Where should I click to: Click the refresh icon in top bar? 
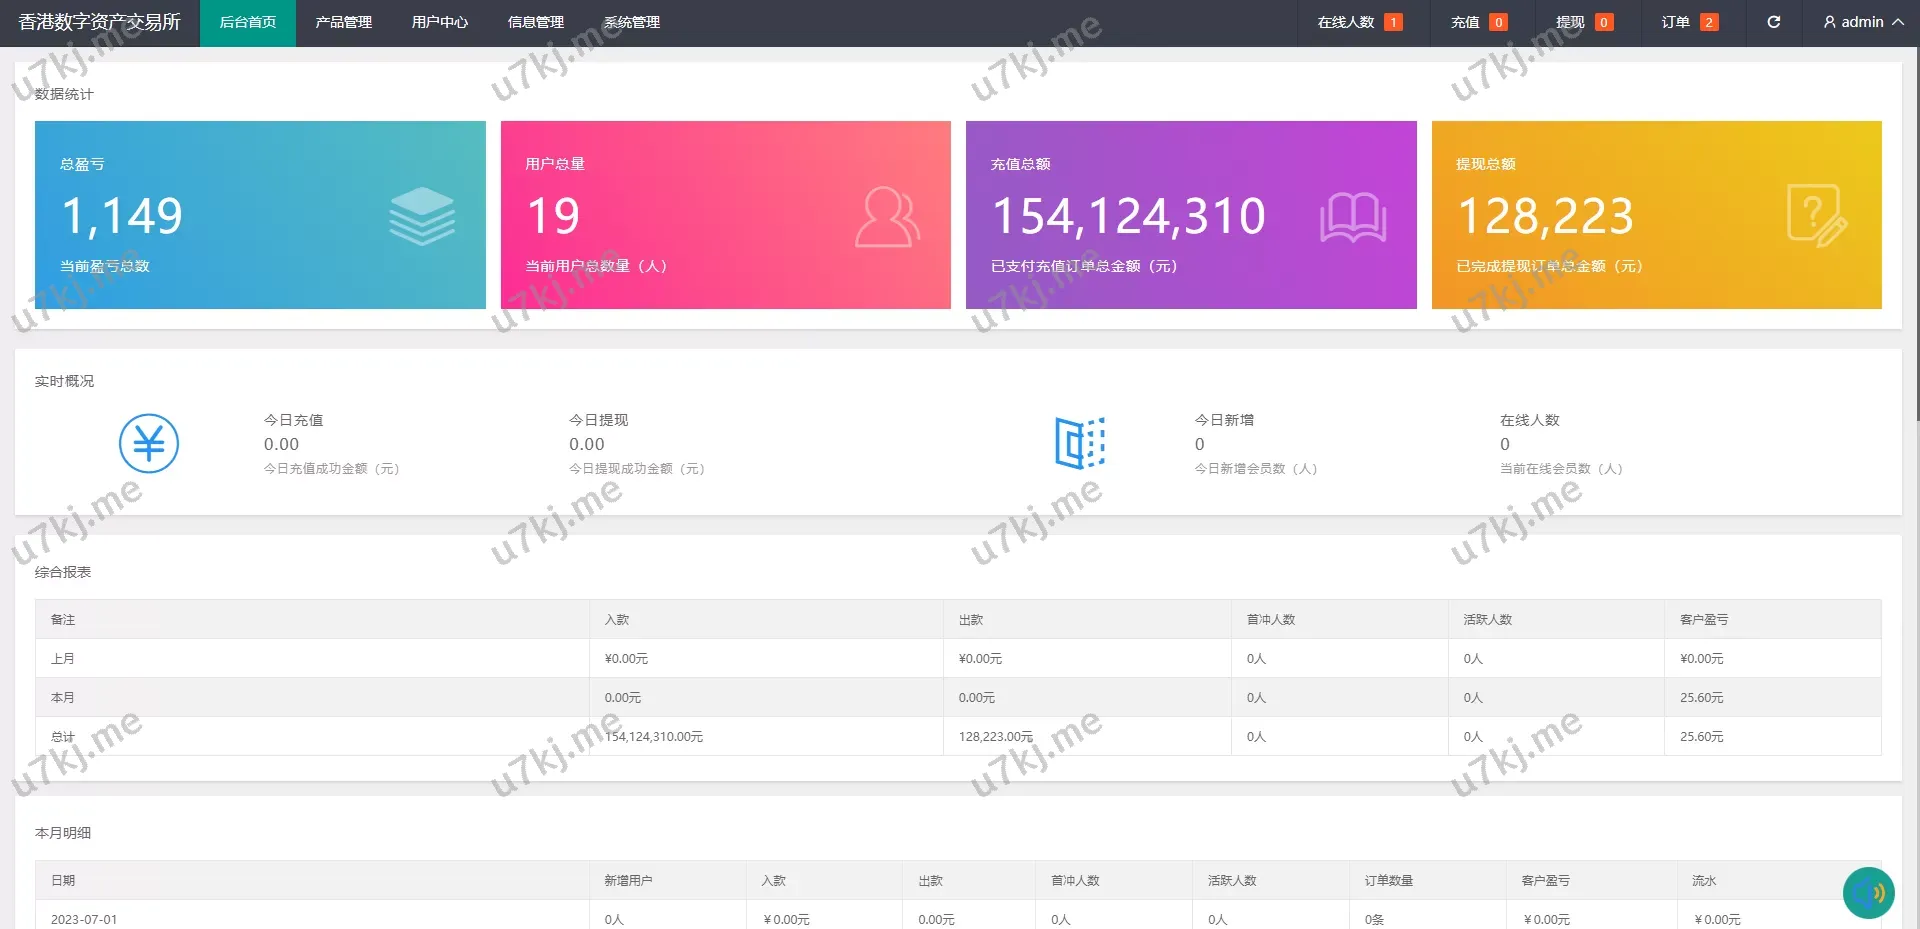1773,22
